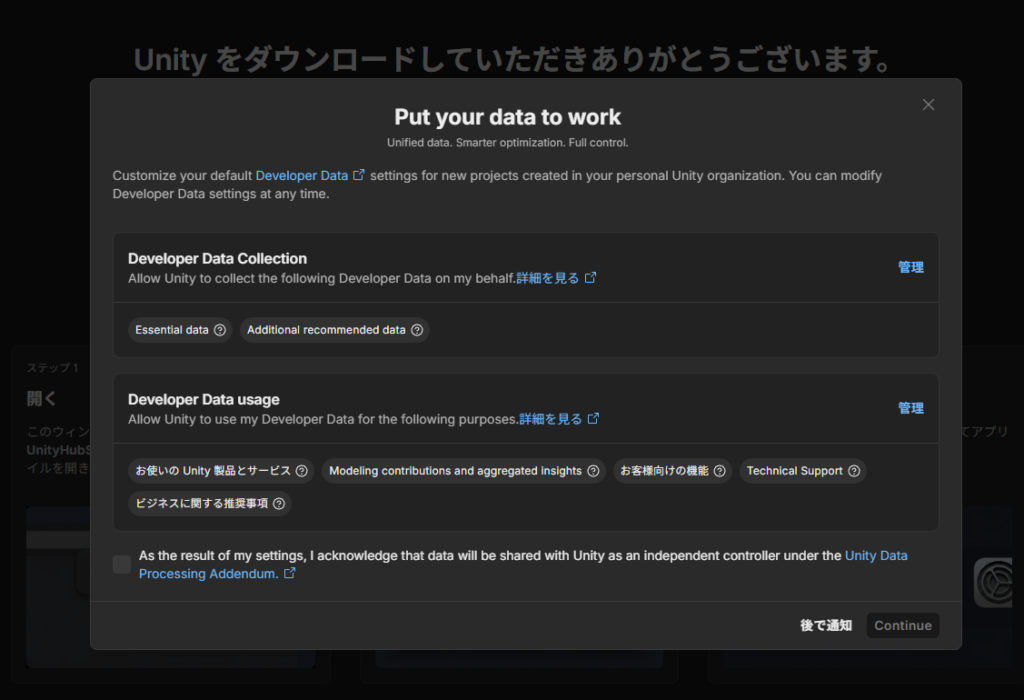
Task: Click help icon on お客様向けの機能 chip
Action: tap(720, 471)
